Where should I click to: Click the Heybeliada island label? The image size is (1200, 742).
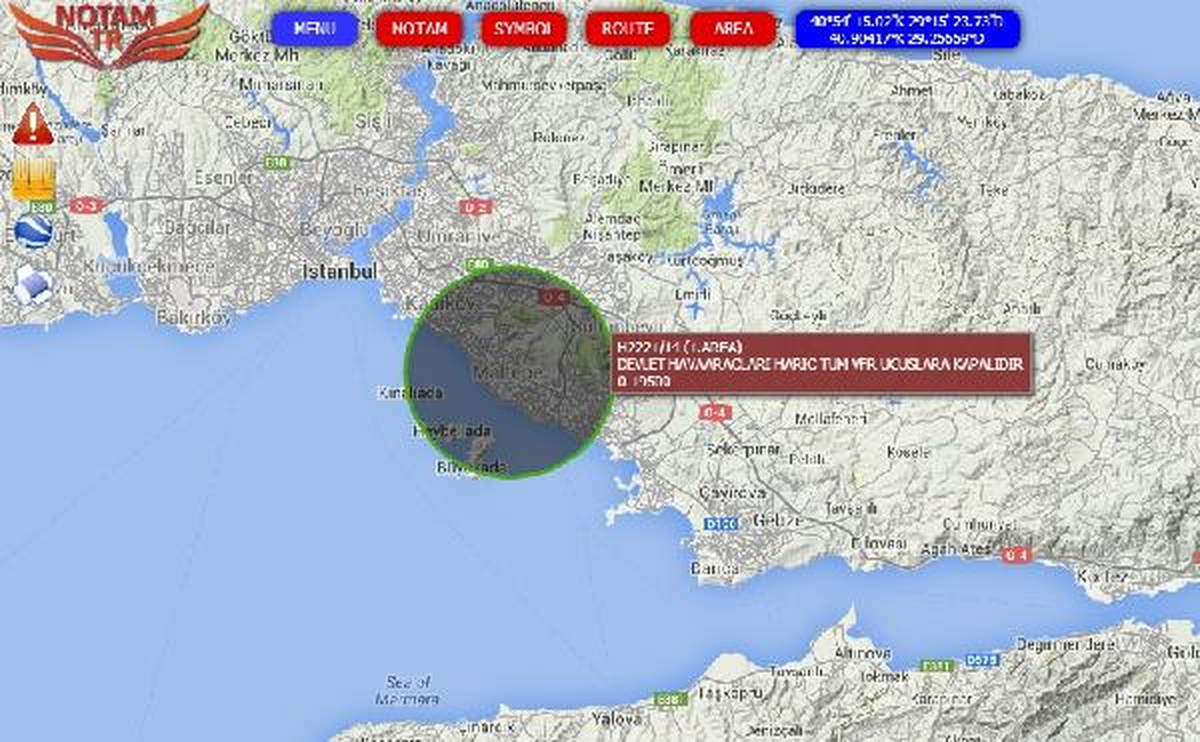pos(453,430)
